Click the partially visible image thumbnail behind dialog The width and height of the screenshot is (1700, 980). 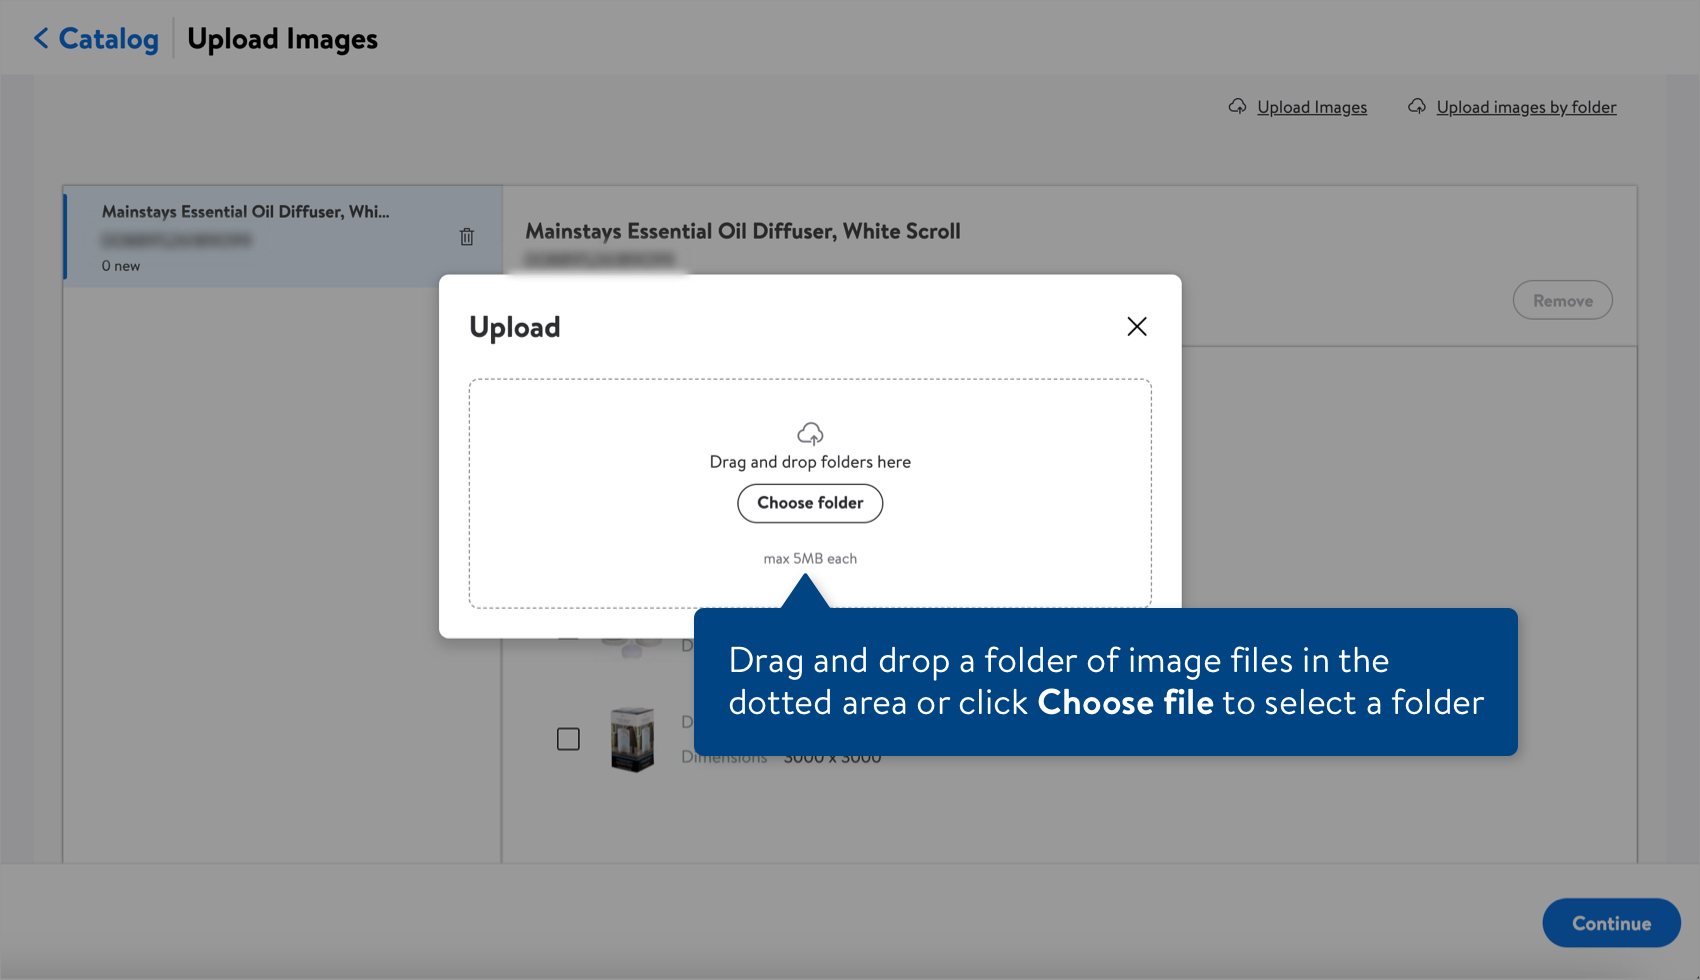[630, 645]
